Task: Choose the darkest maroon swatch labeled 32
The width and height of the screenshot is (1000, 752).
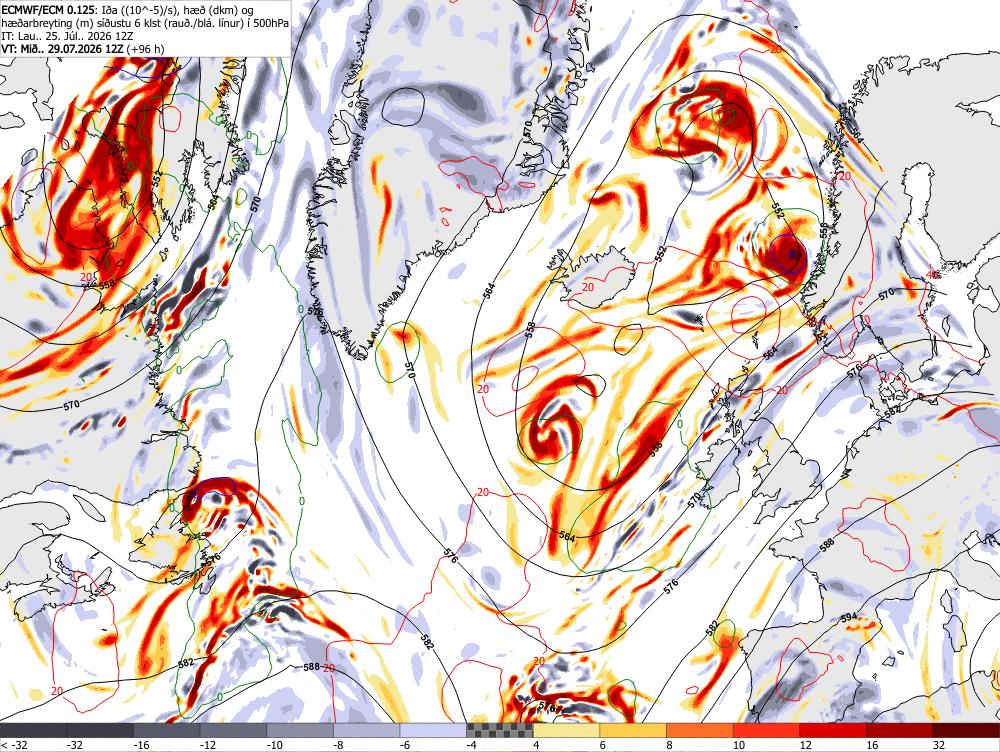Action: (966, 730)
